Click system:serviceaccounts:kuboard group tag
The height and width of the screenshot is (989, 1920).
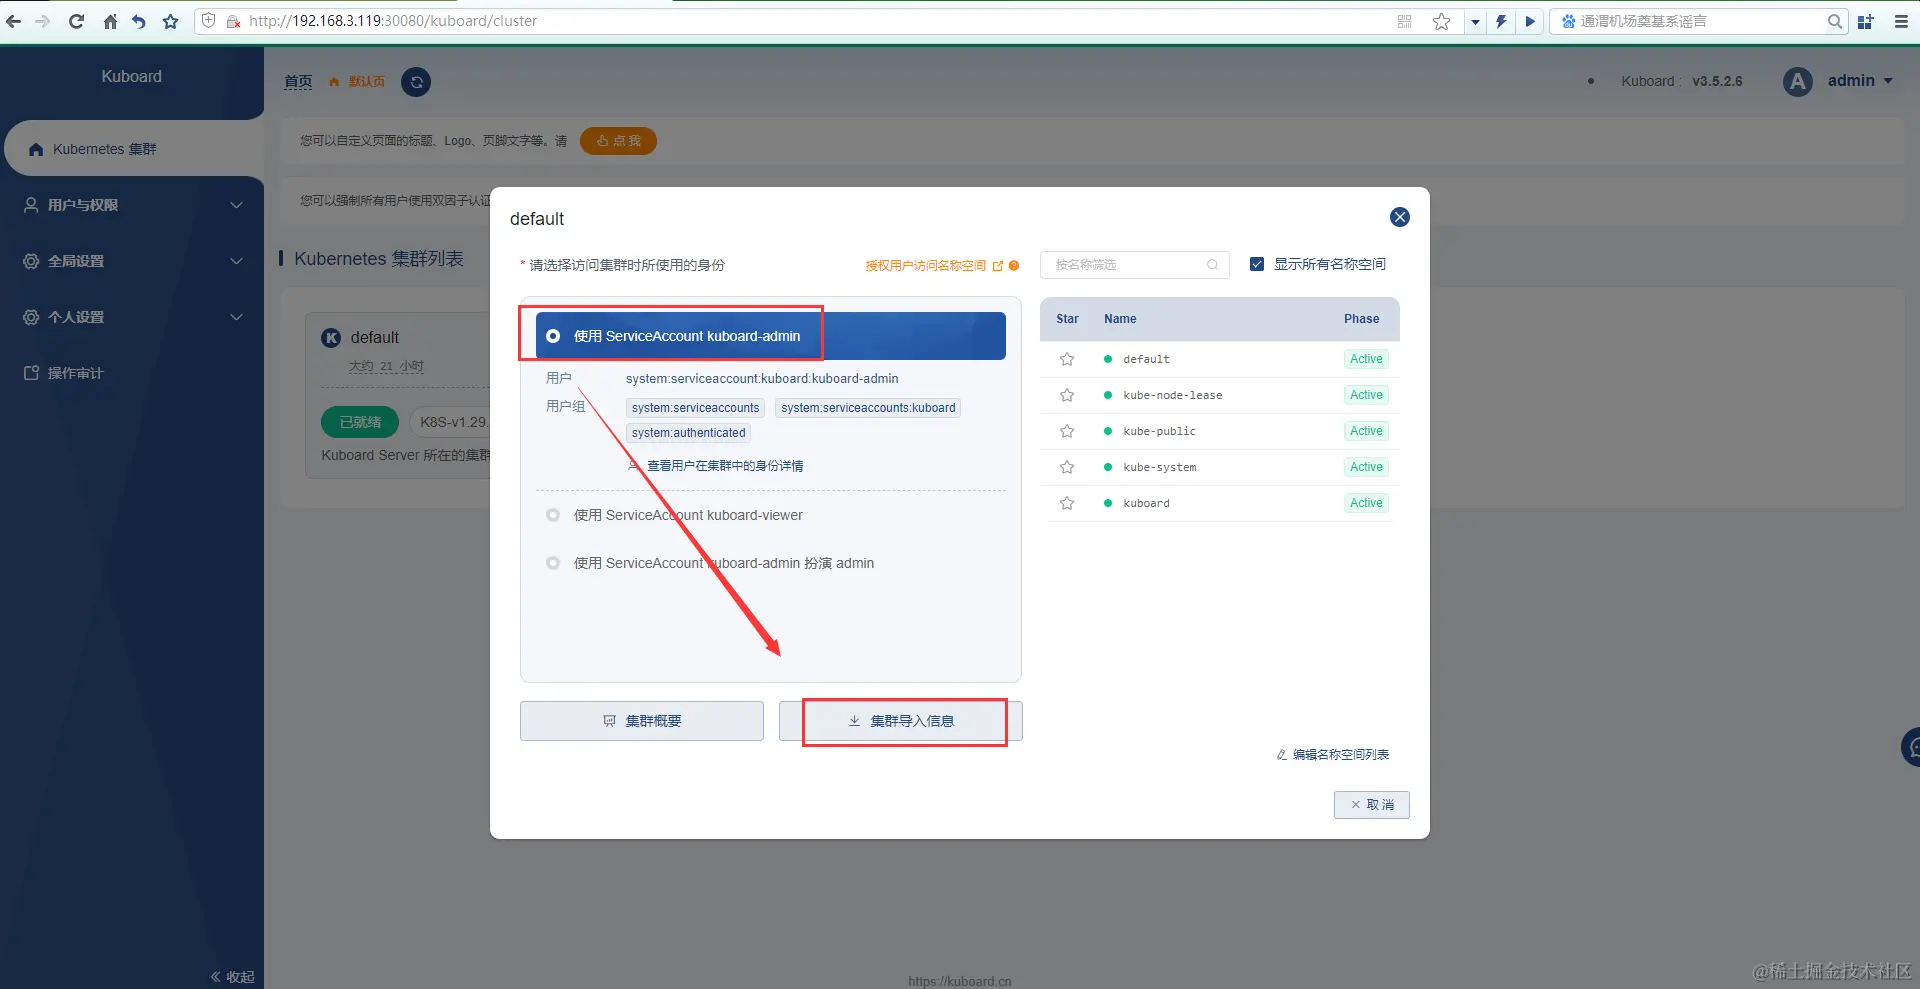[x=868, y=408]
